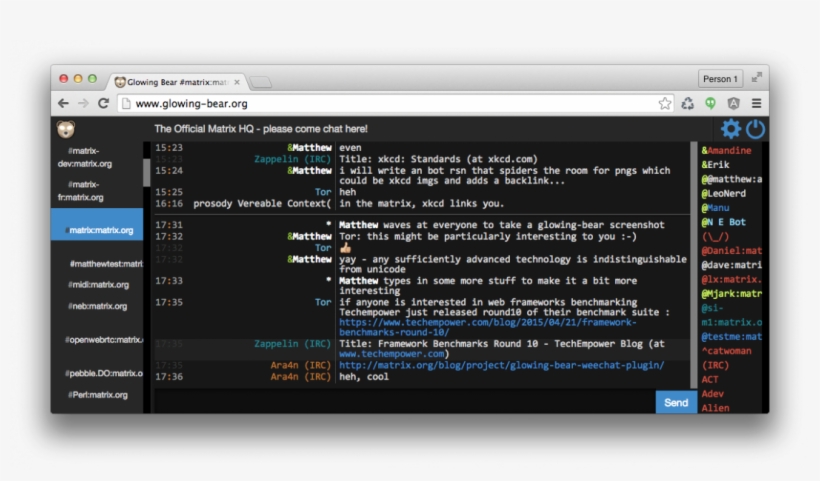Open the Chrome hamburger menu
The image size is (820, 481).
[756, 103]
